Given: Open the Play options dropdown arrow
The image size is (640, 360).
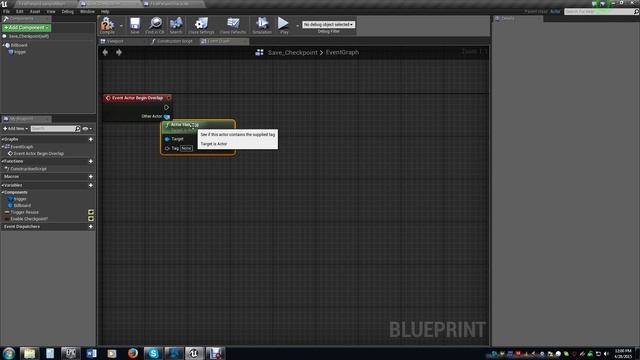Looking at the screenshot, I should click(x=297, y=25).
